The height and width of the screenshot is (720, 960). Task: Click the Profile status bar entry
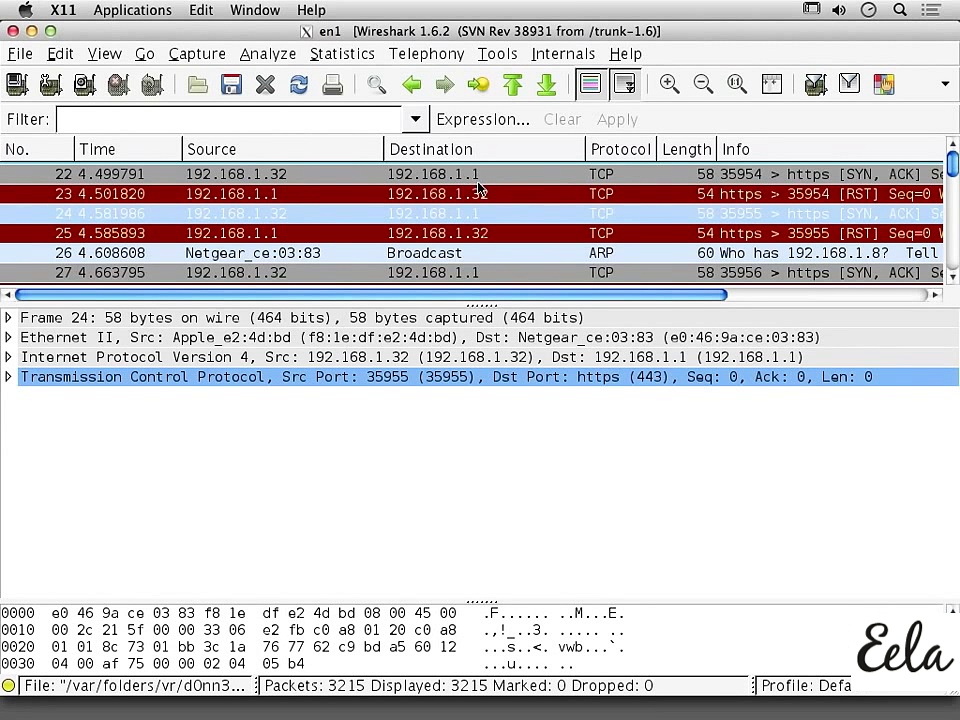coord(806,686)
